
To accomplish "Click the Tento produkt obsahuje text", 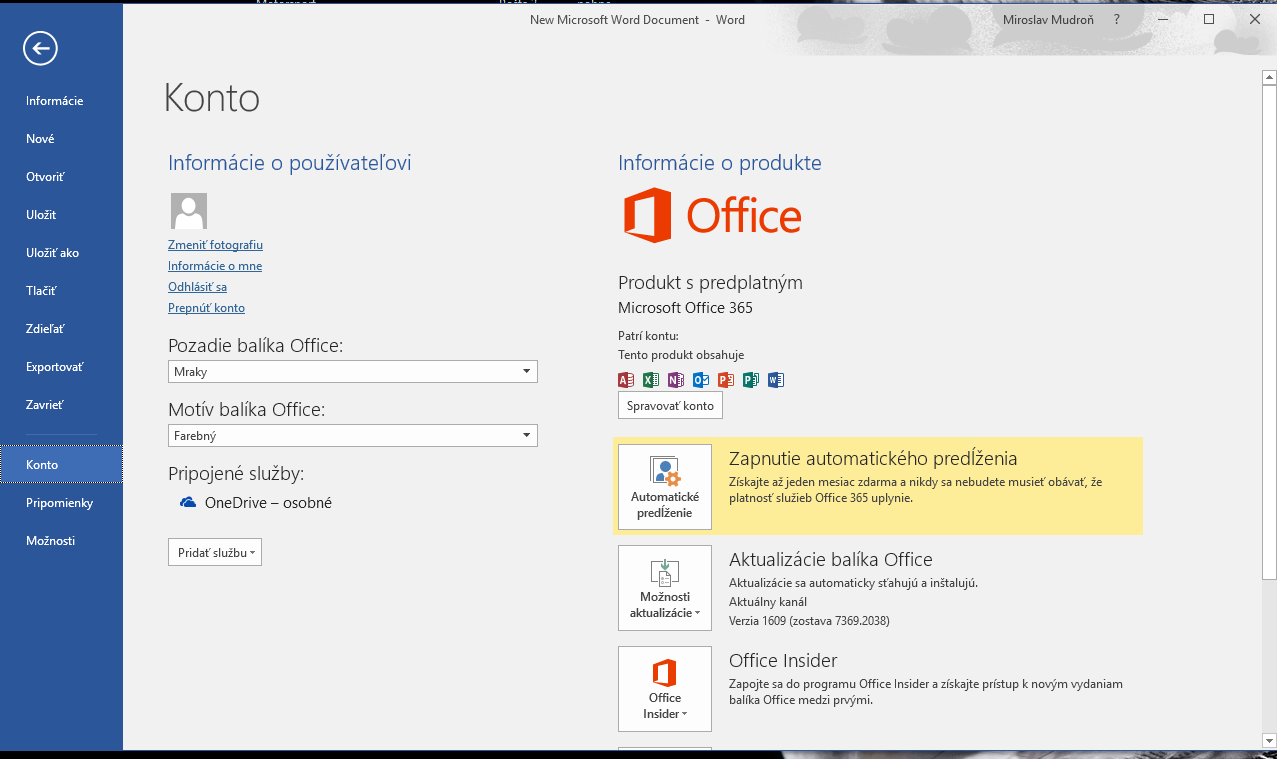I will 681,355.
